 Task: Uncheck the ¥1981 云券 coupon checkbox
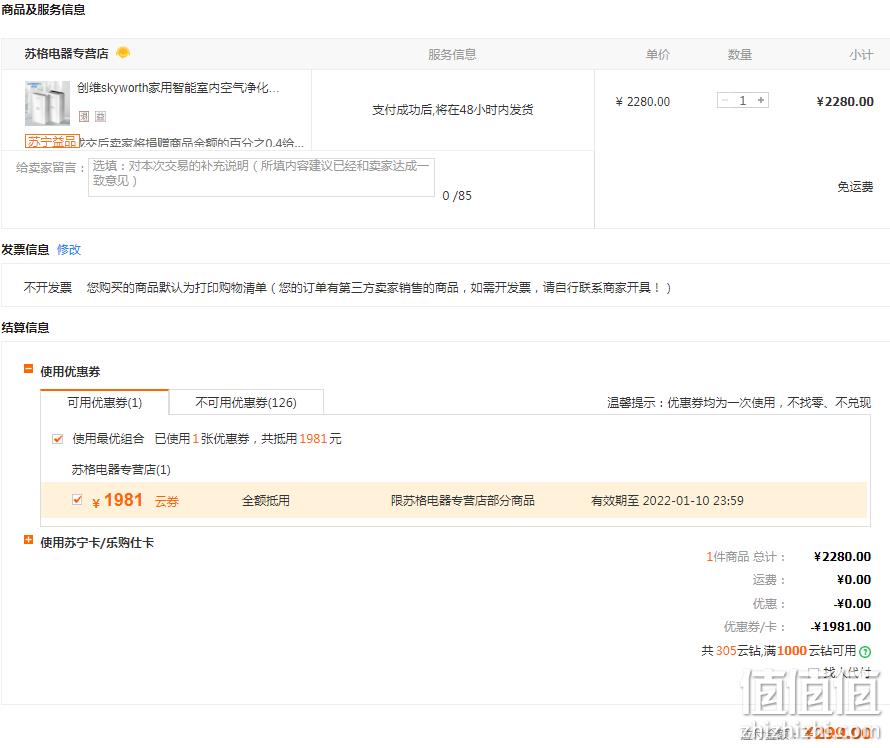coord(77,499)
